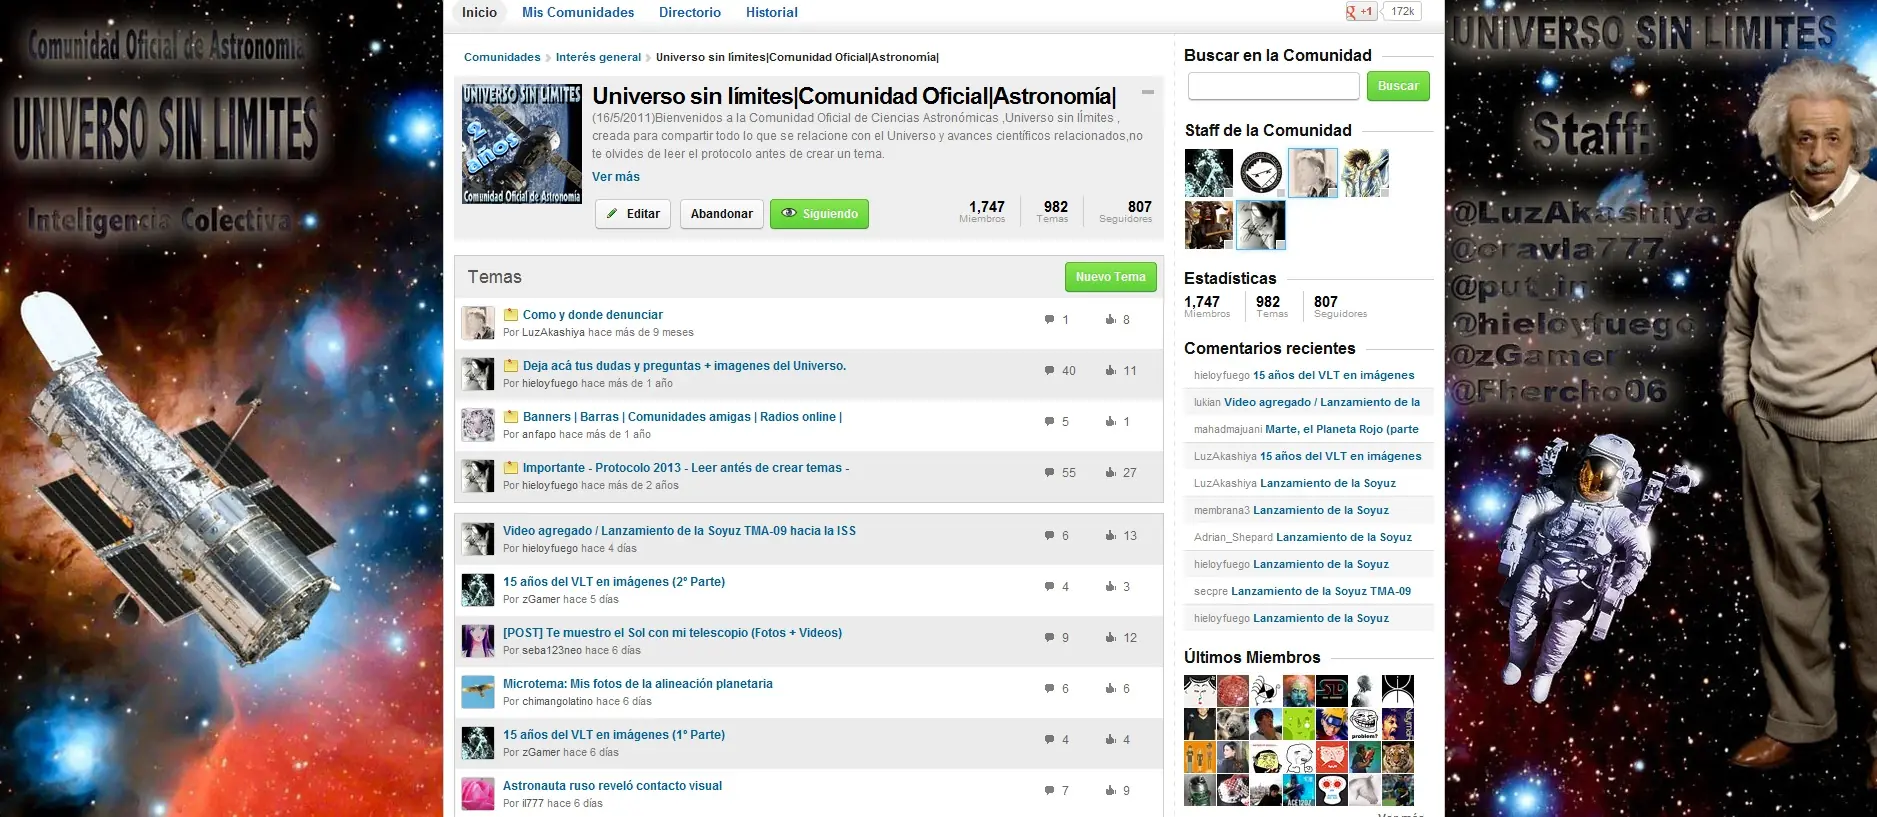Open first avatar in Últimos Miembros

[x=1200, y=691]
